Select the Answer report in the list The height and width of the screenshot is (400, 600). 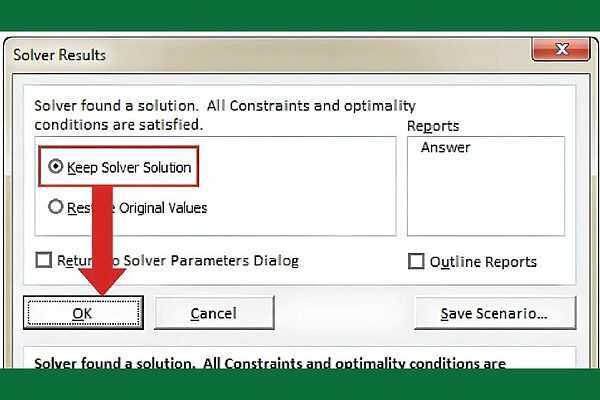pyautogui.click(x=445, y=147)
